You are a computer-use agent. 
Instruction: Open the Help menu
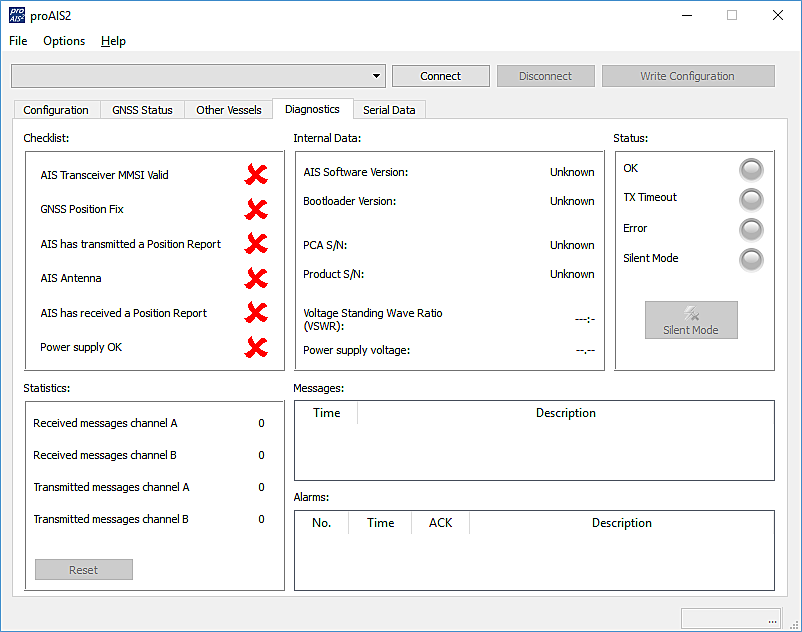pyautogui.click(x=113, y=41)
